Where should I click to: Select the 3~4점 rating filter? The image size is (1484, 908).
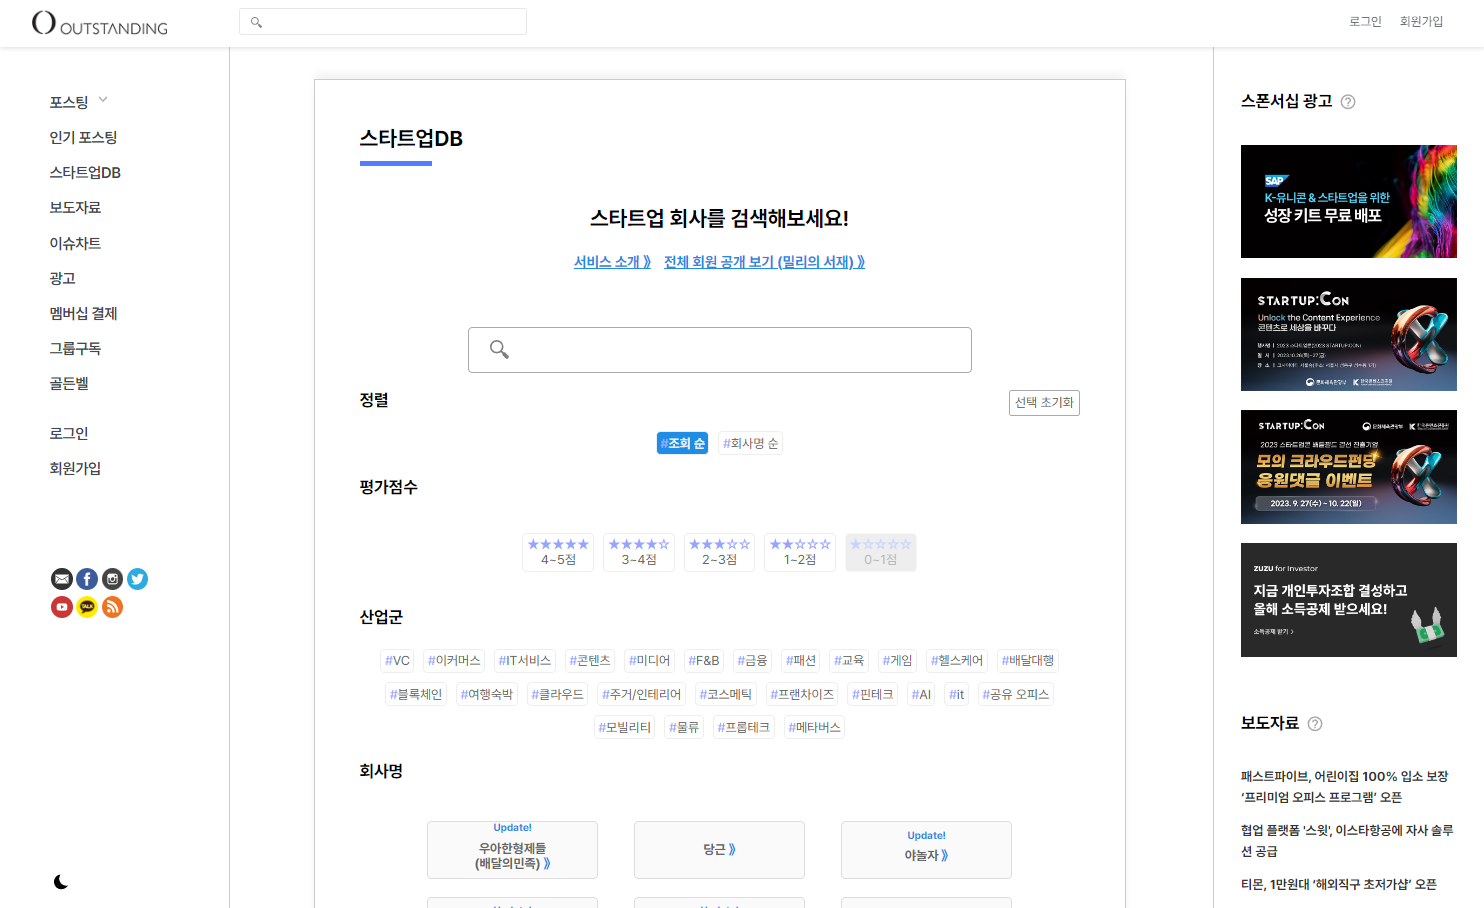tap(639, 552)
